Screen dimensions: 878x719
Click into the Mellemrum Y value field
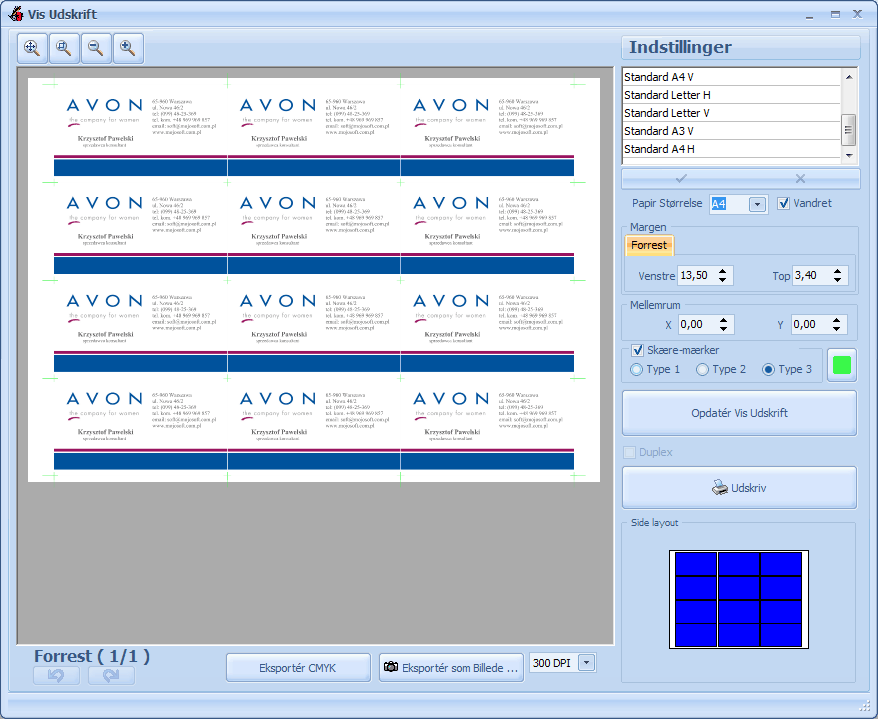click(x=811, y=324)
